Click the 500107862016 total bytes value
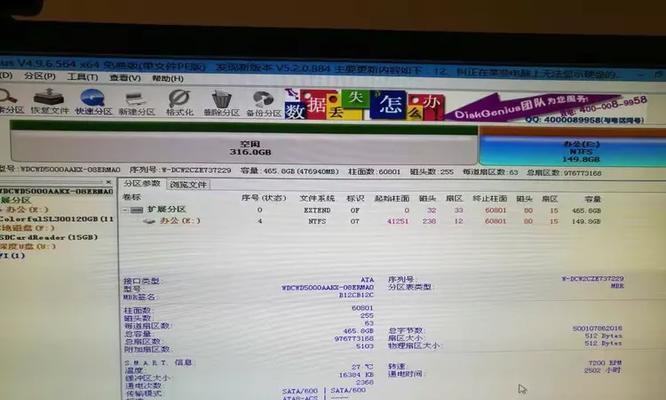 tap(597, 328)
